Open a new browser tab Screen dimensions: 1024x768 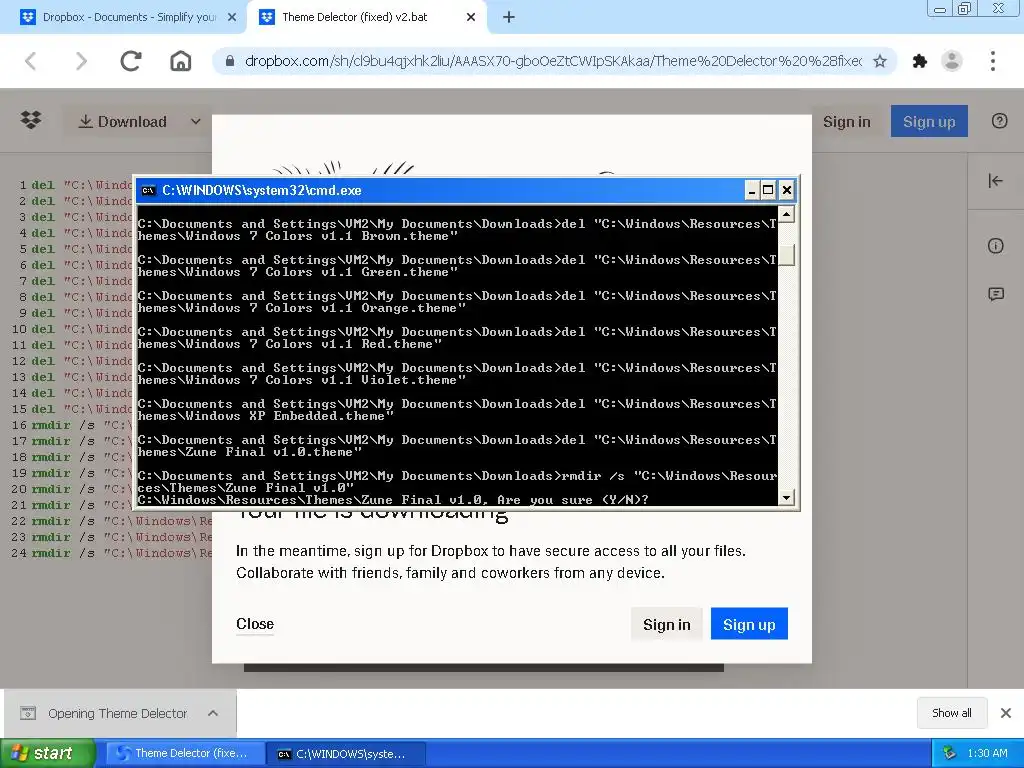click(x=509, y=18)
